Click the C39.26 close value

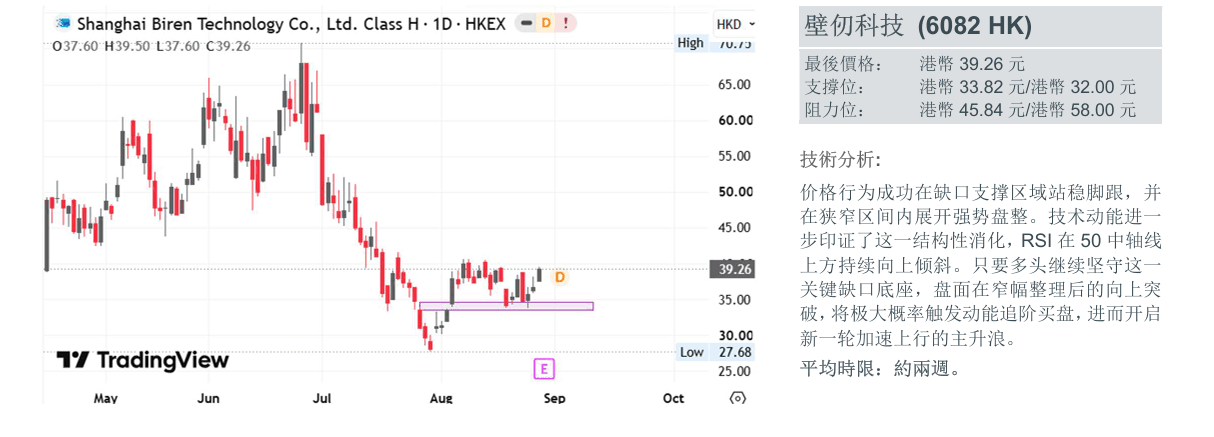coord(228,45)
